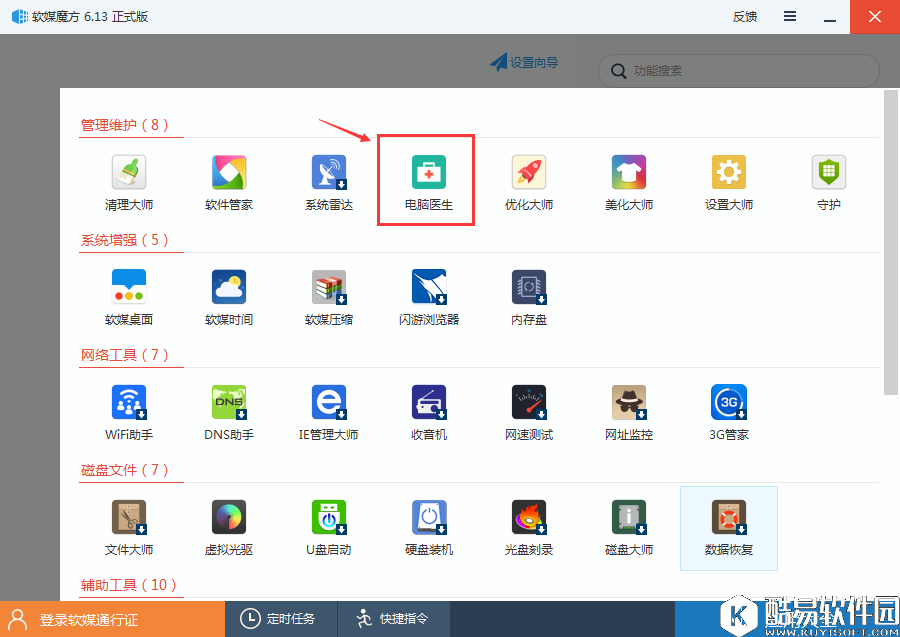This screenshot has height=637, width=900.
Task: Open the hamburger main menu
Action: (790, 16)
